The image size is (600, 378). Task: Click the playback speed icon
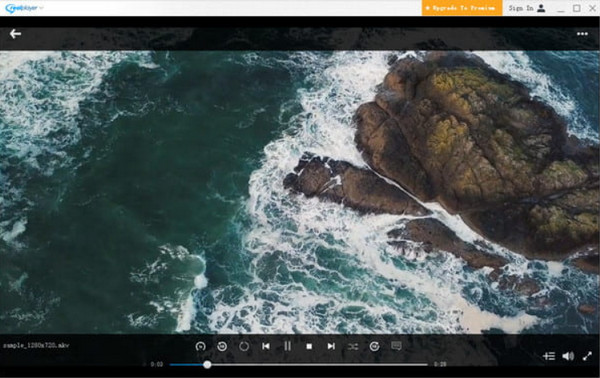pyautogui.click(x=200, y=346)
